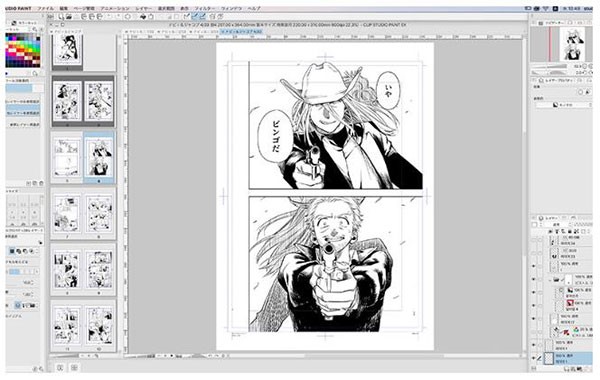Click the Wi-Fi icon in macOS menu bar
The height and width of the screenshot is (380, 600).
(x=546, y=8)
